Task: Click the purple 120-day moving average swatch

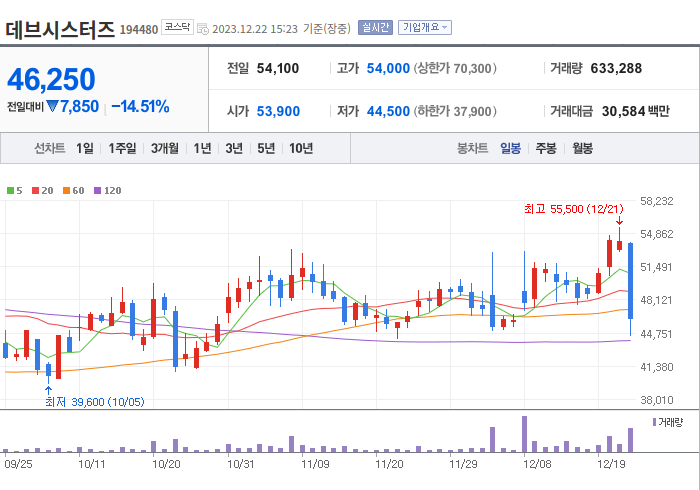Action: pyautogui.click(x=97, y=191)
